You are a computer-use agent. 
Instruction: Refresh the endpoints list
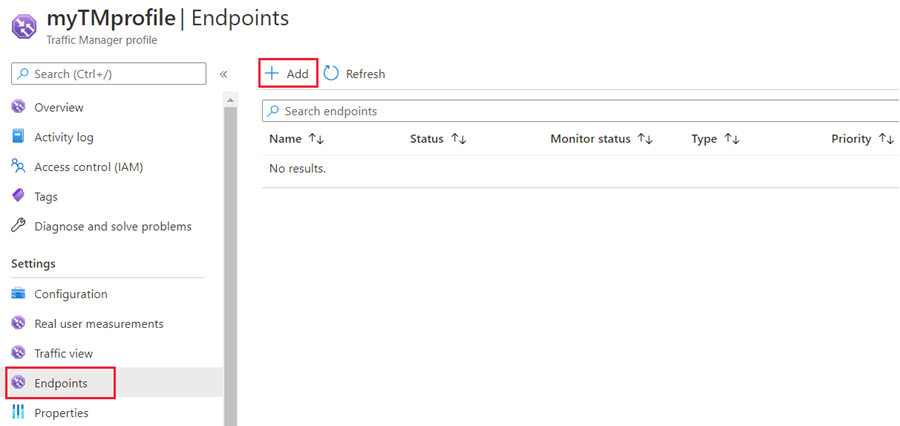[x=355, y=73]
